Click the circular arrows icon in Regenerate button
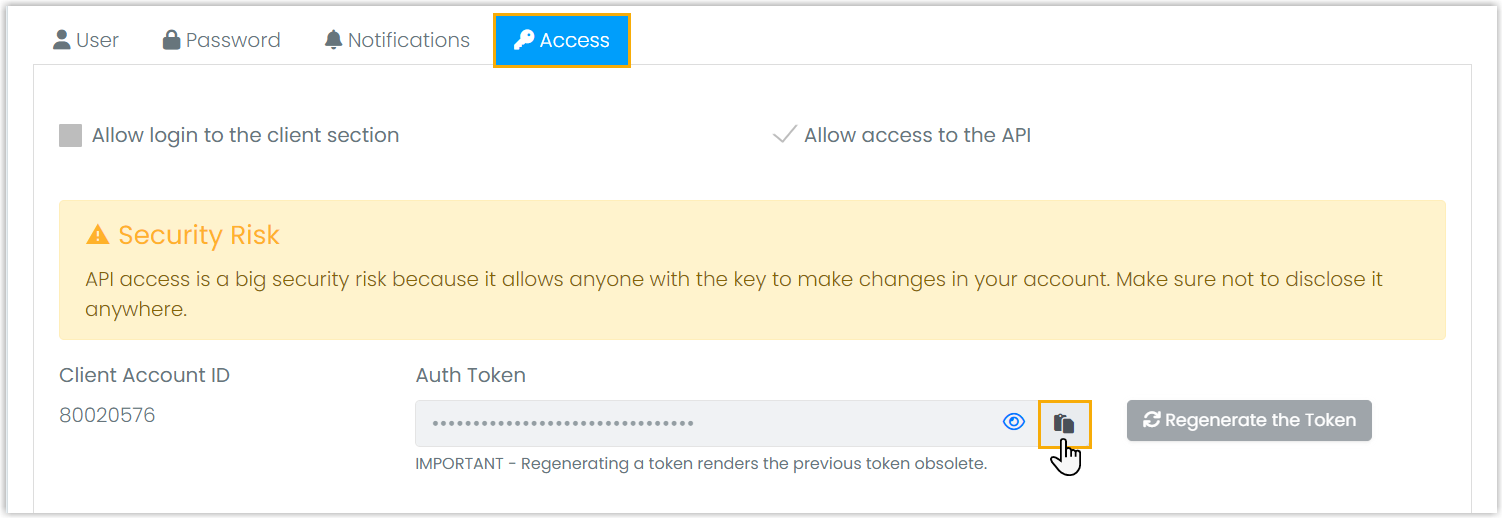 point(1152,420)
